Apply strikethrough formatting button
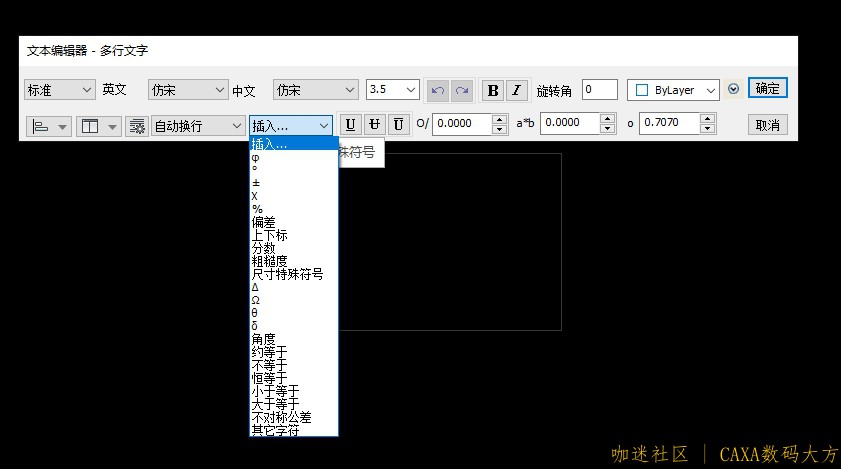This screenshot has height=469, width=841. tap(374, 125)
